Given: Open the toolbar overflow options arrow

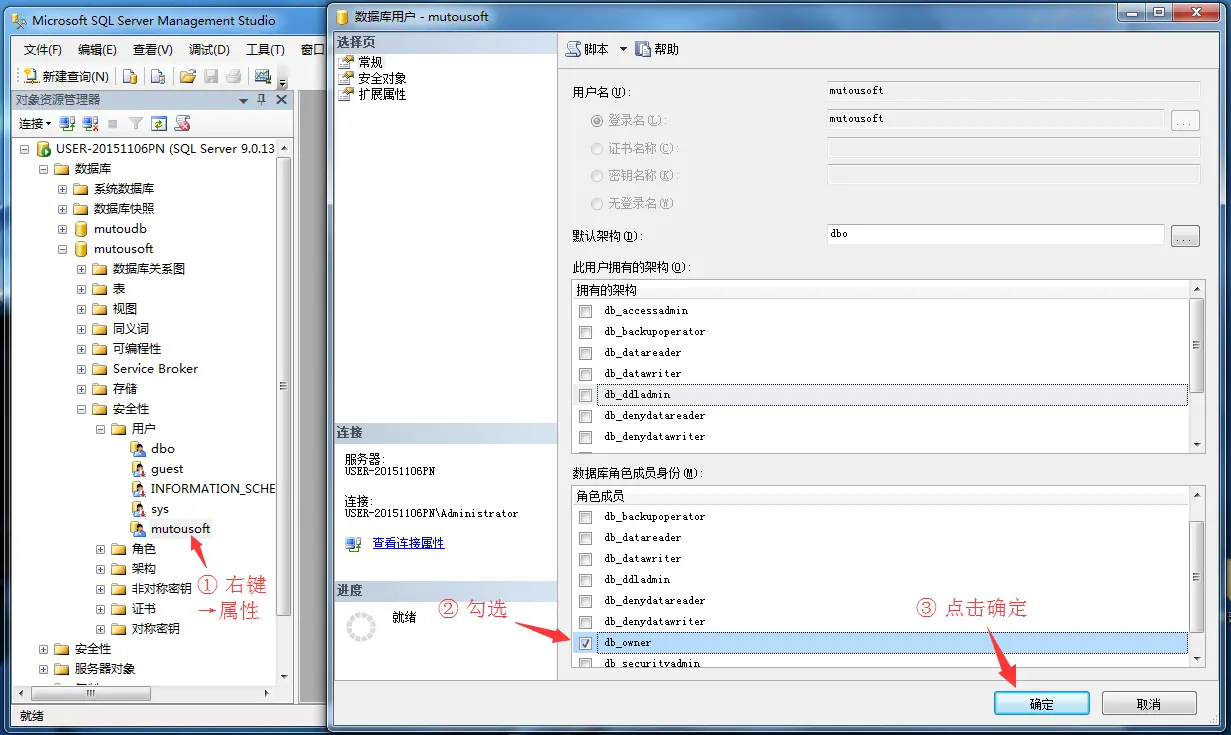Looking at the screenshot, I should point(283,80).
